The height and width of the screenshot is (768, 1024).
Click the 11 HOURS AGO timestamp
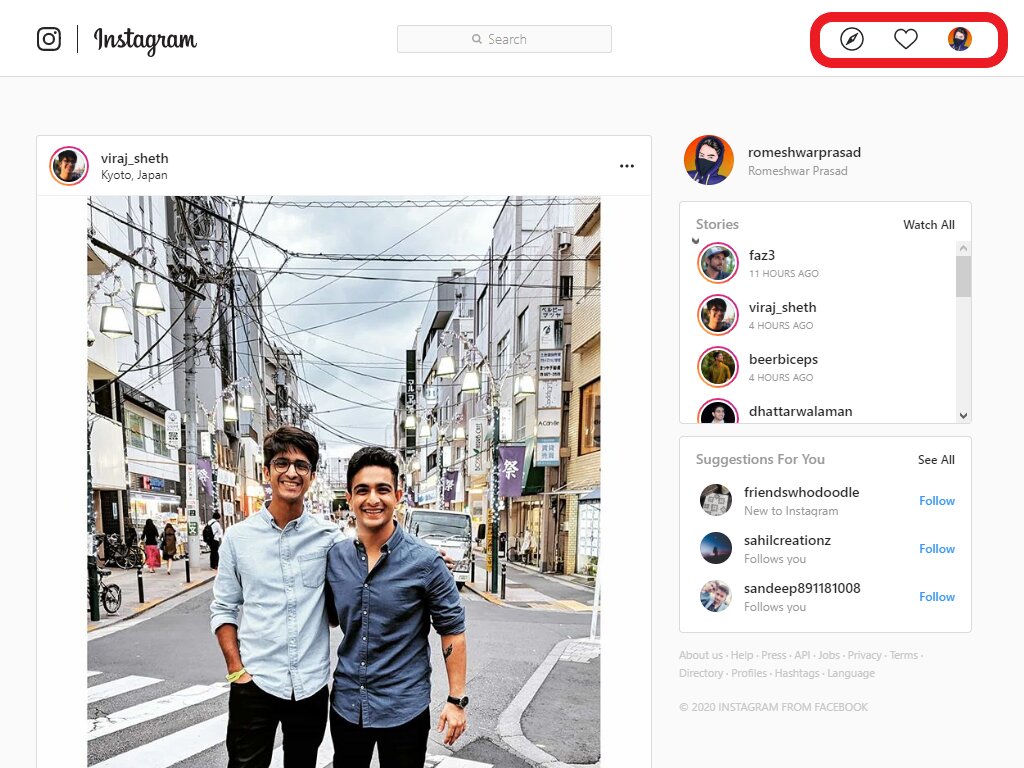[x=784, y=274]
